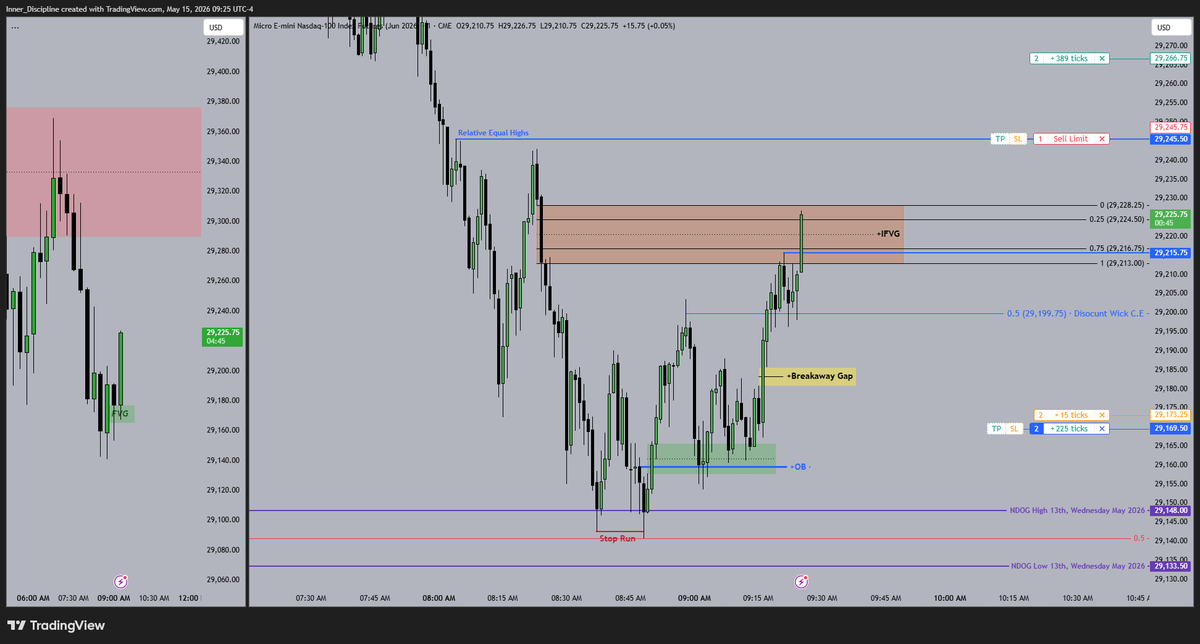Click purple price tag 29,148.00
This screenshot has height=644, width=1200.
[x=1169, y=511]
